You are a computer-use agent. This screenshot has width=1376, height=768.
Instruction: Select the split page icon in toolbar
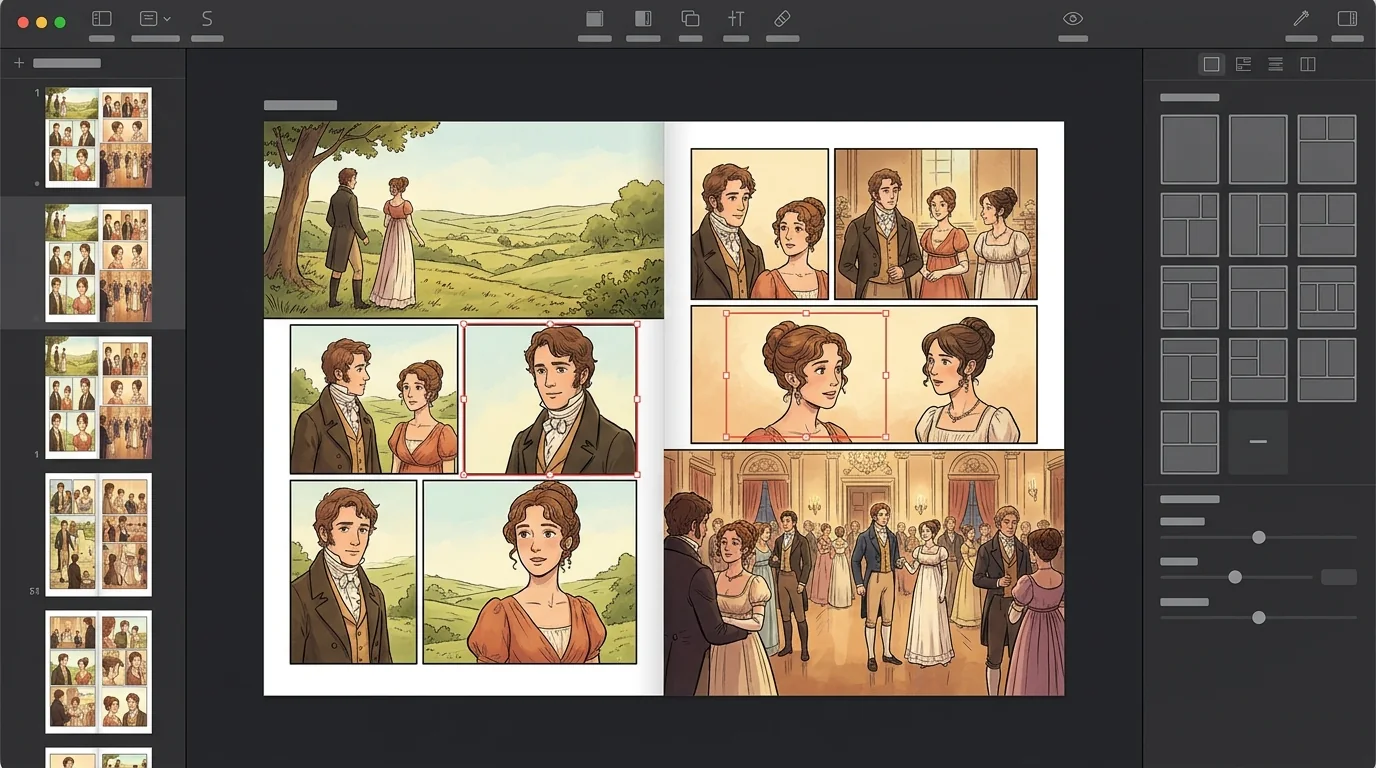coord(643,18)
